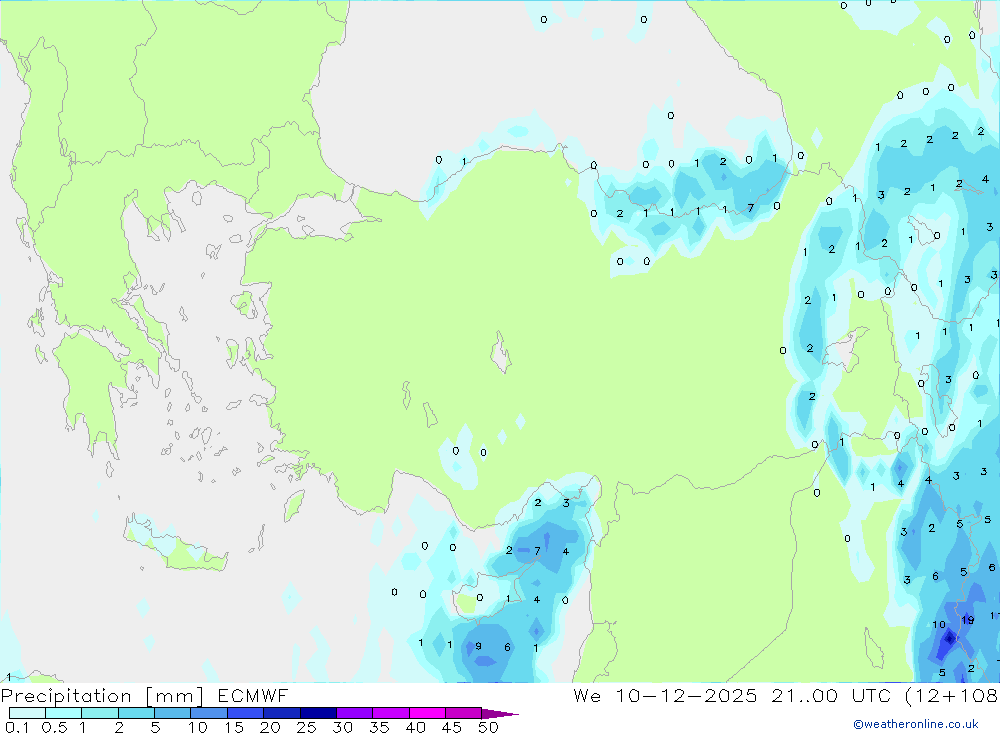Click the 20–25 mm dark blue legend swatch
This screenshot has width=1000, height=733.
[x=281, y=713]
